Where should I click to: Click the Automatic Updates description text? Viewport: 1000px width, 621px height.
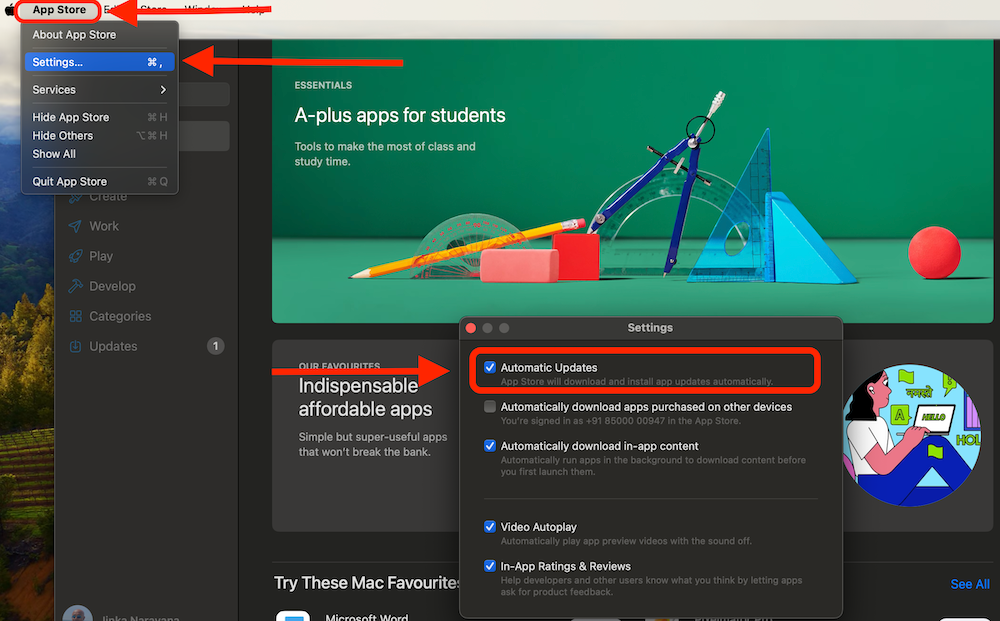click(x=636, y=382)
